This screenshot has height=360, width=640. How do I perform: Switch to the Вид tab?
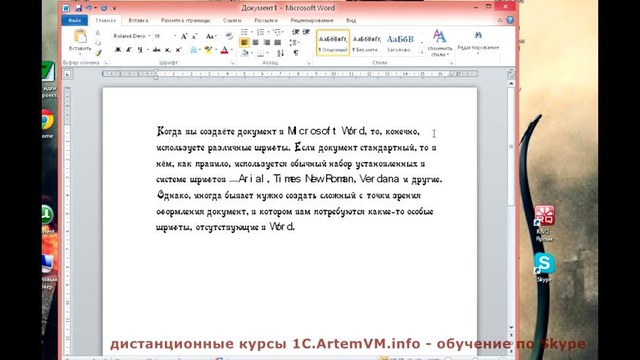click(x=351, y=20)
